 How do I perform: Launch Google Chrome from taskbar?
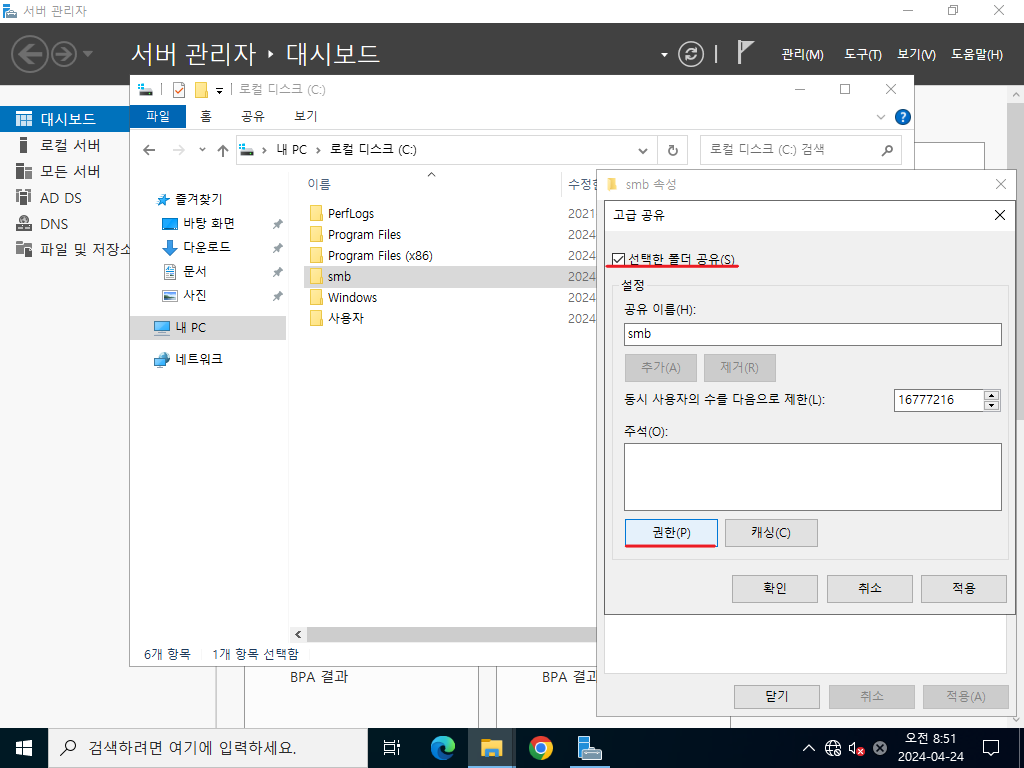(x=540, y=748)
